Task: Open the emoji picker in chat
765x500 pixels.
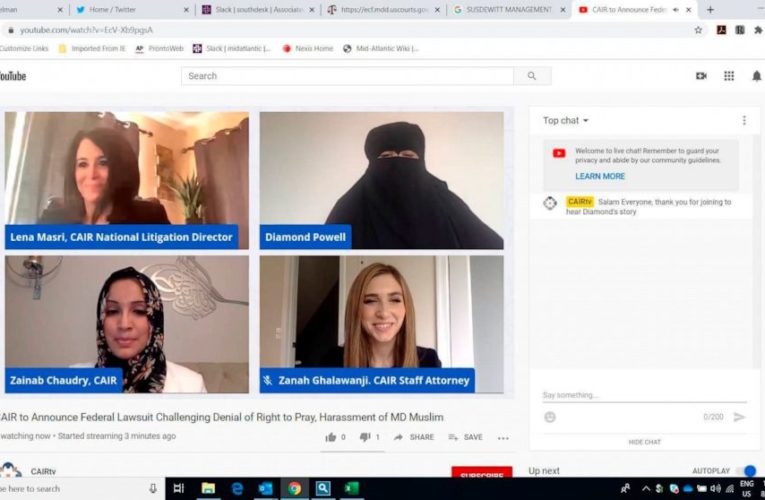Action: (x=549, y=417)
